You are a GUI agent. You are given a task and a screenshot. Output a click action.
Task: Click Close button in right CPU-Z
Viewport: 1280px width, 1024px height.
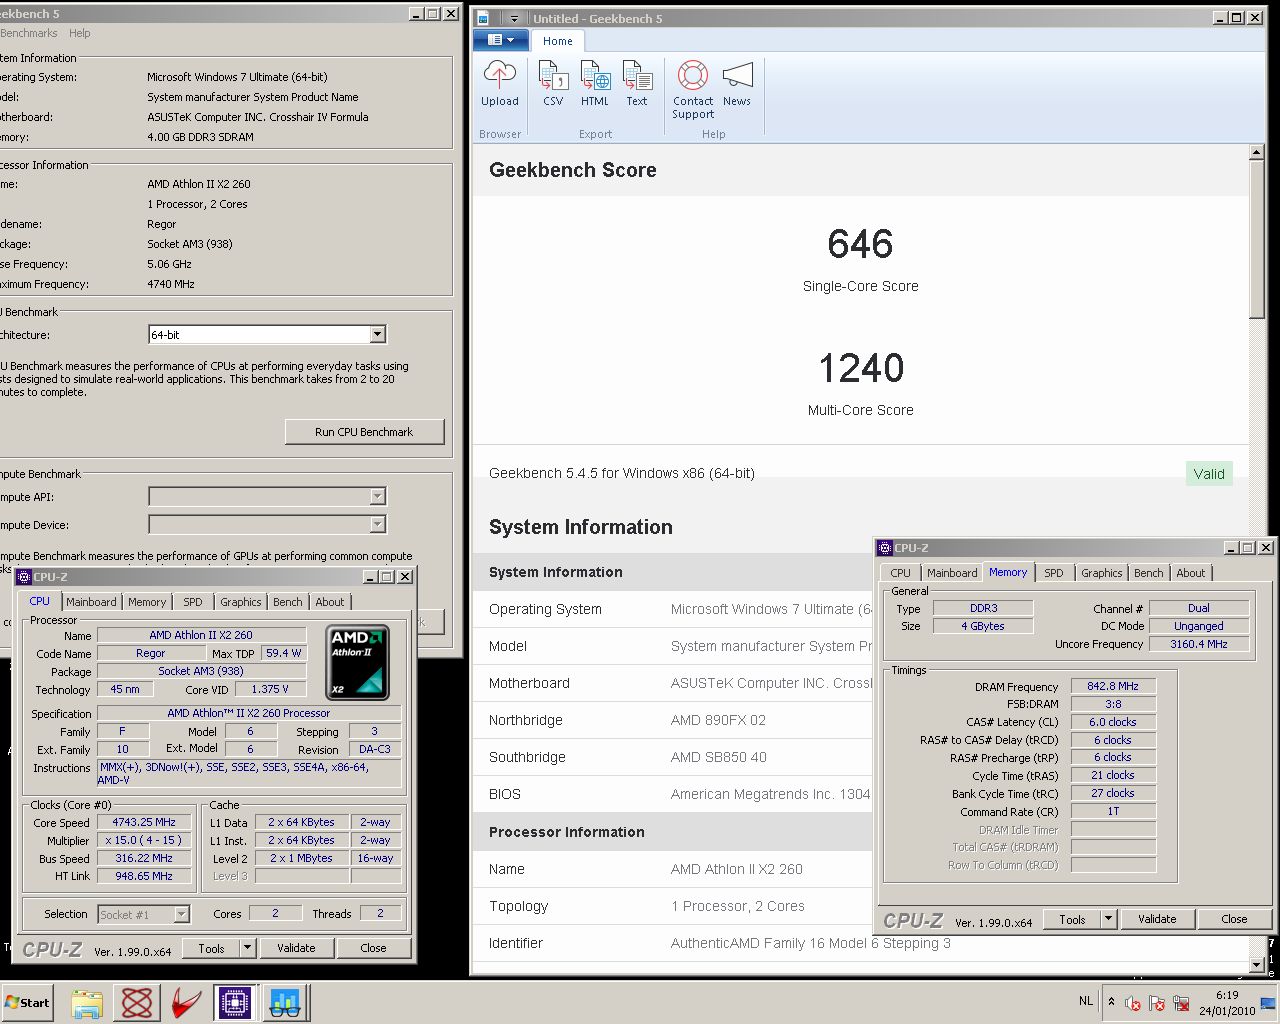1234,919
